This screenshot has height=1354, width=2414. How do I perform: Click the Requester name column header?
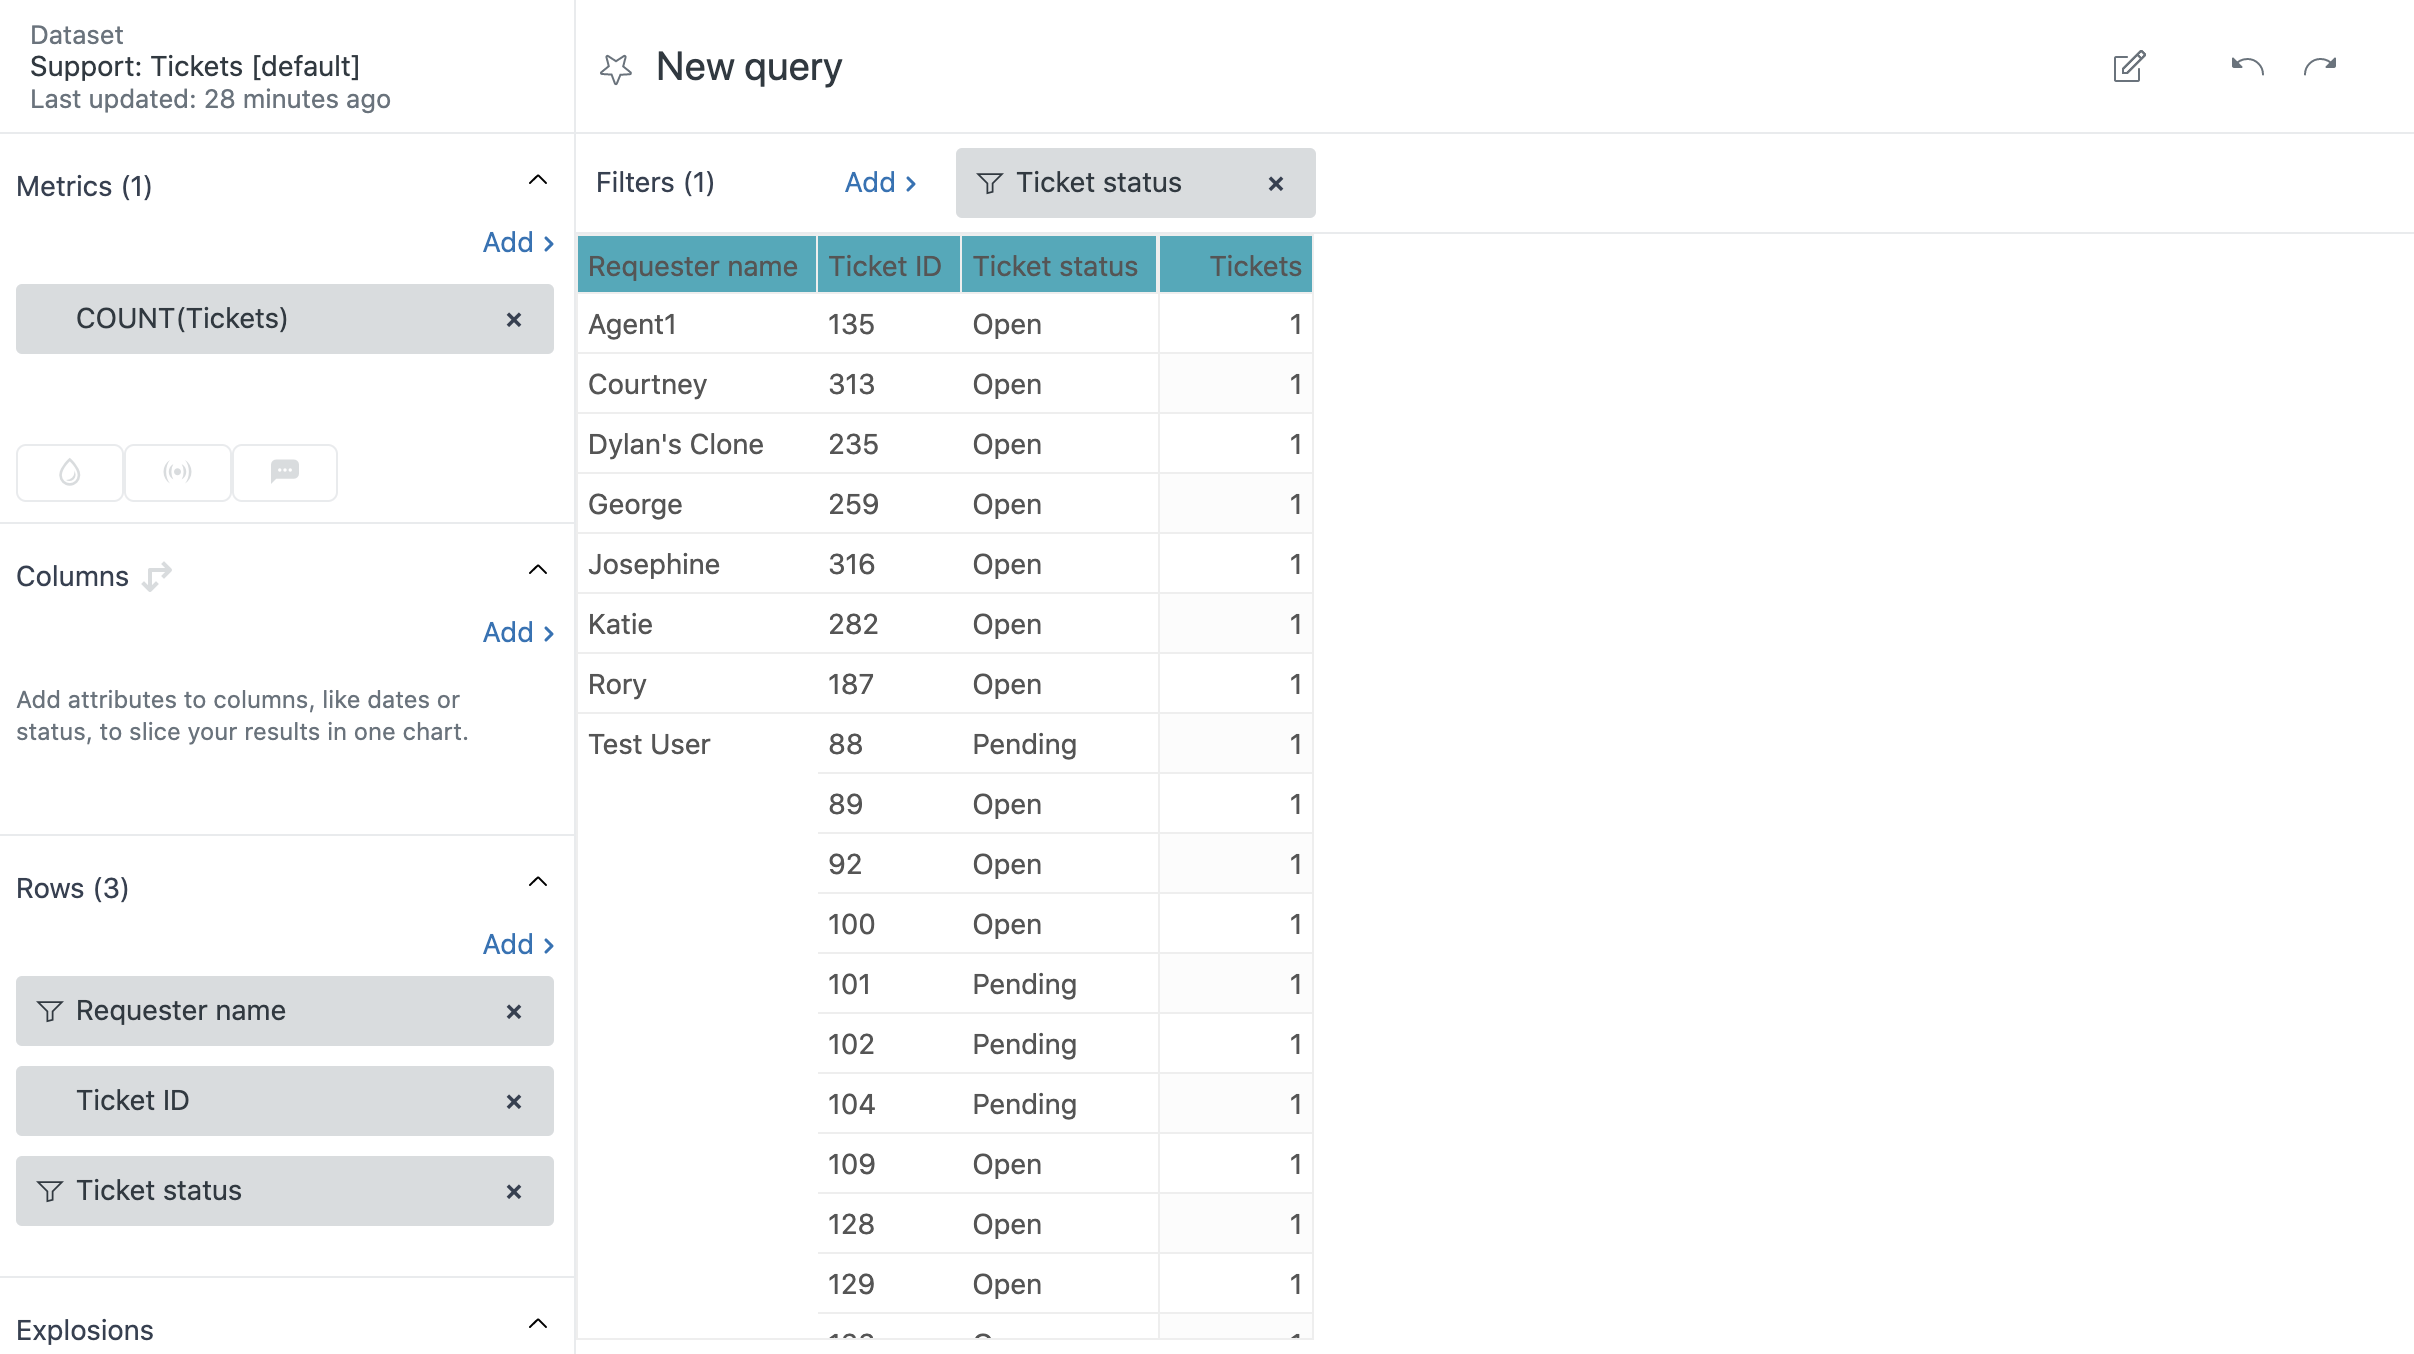[697, 265]
